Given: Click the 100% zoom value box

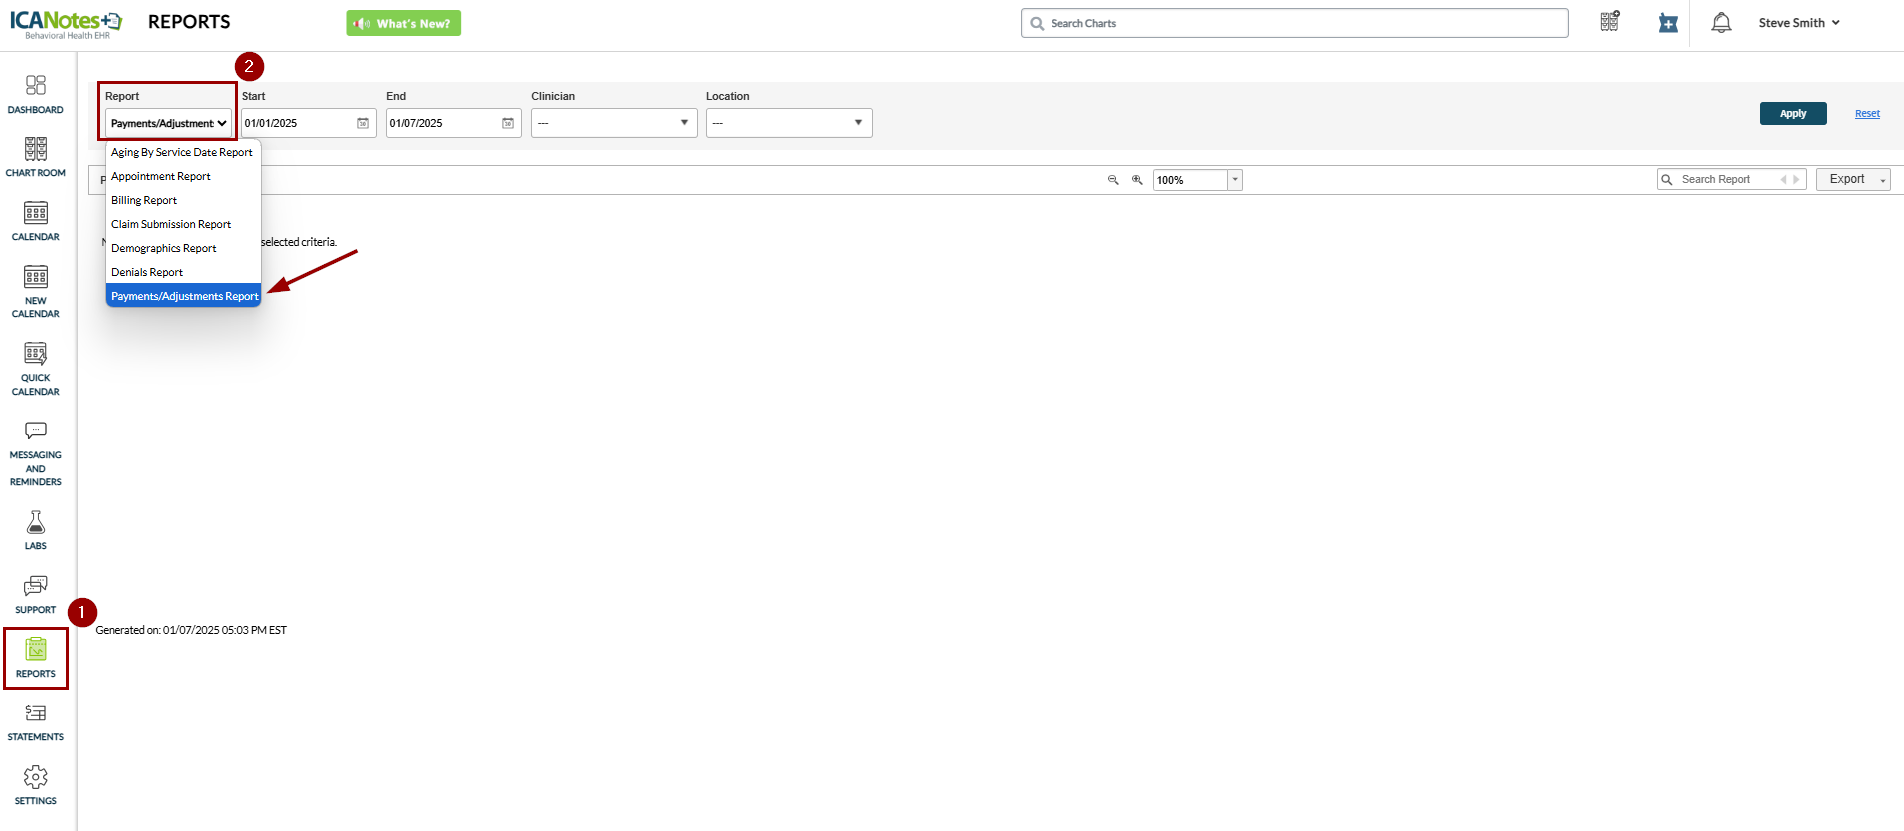Looking at the screenshot, I should tap(1190, 180).
